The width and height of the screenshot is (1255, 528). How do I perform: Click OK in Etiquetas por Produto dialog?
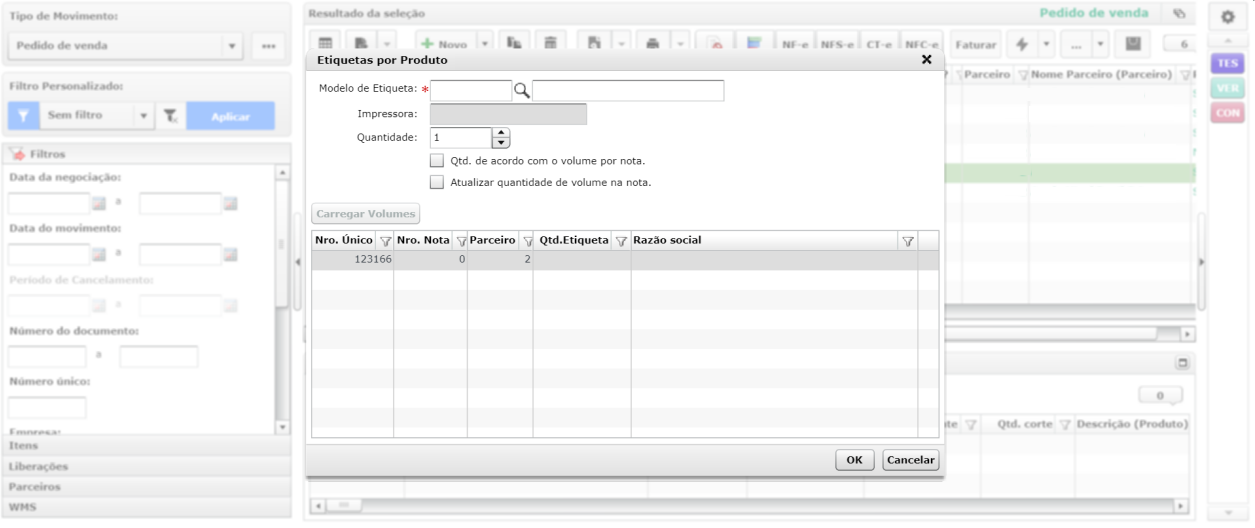[x=854, y=460]
